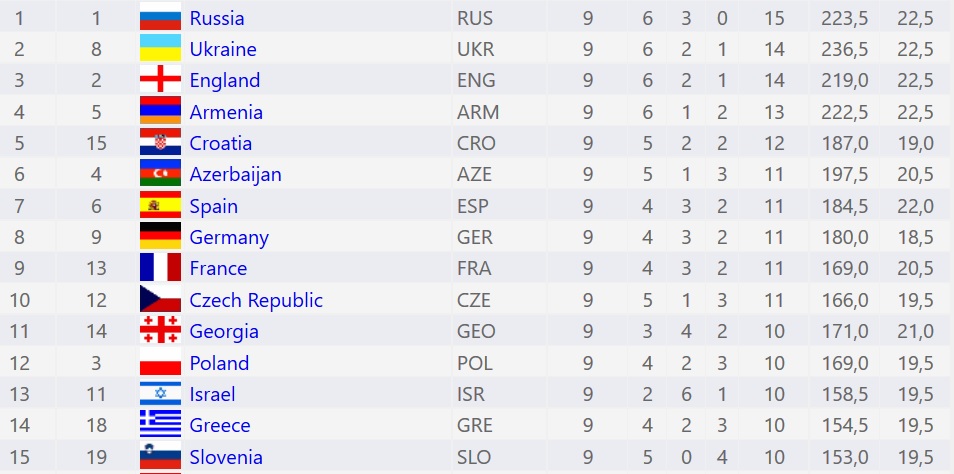Open the Azerbaijan team link

(235, 175)
